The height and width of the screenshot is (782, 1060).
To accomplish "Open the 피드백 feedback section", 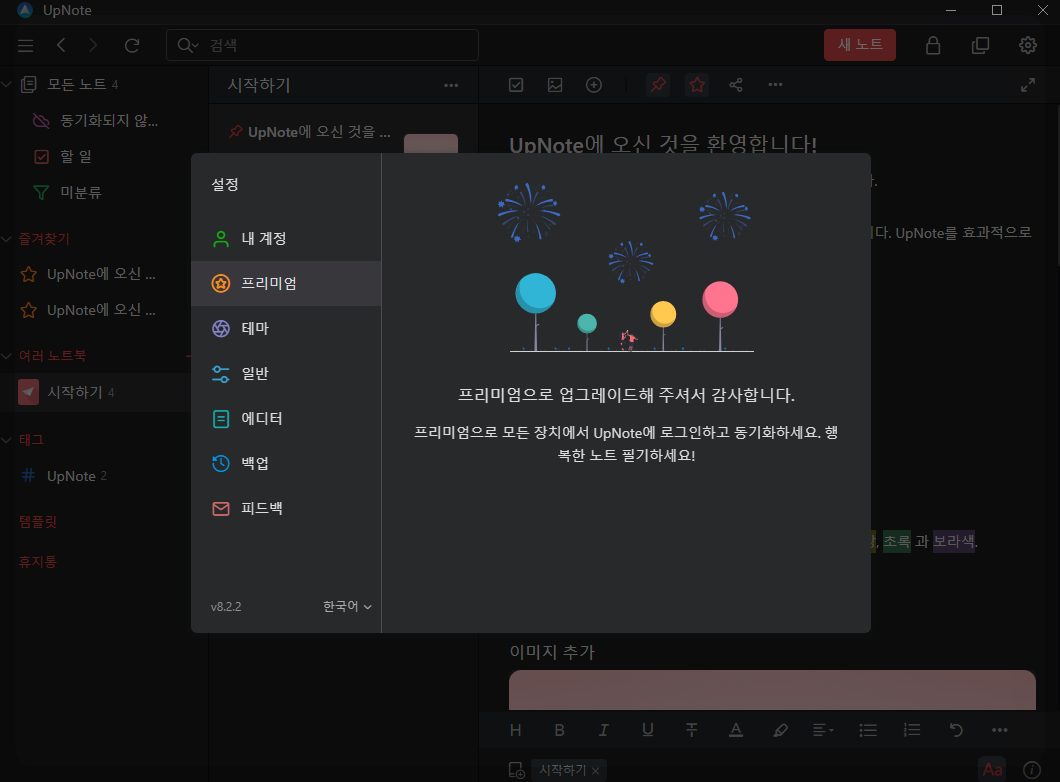I will 286,508.
